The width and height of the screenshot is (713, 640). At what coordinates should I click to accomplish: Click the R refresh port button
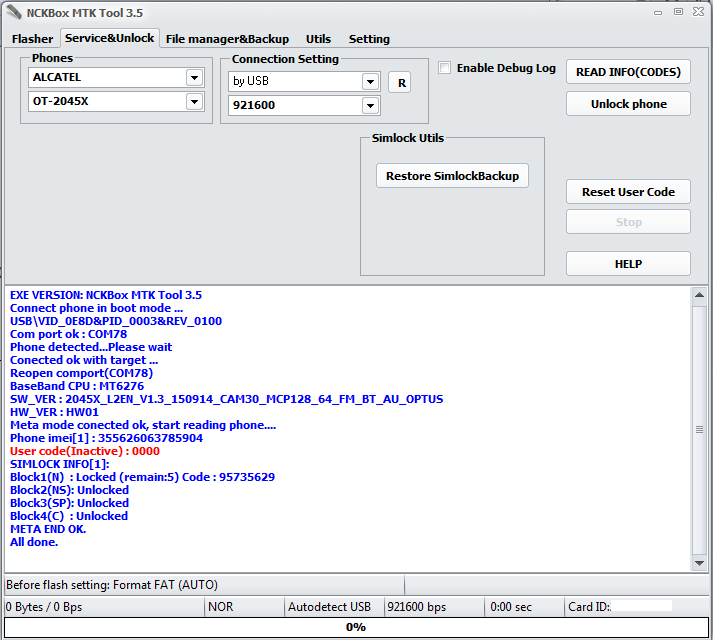399,83
